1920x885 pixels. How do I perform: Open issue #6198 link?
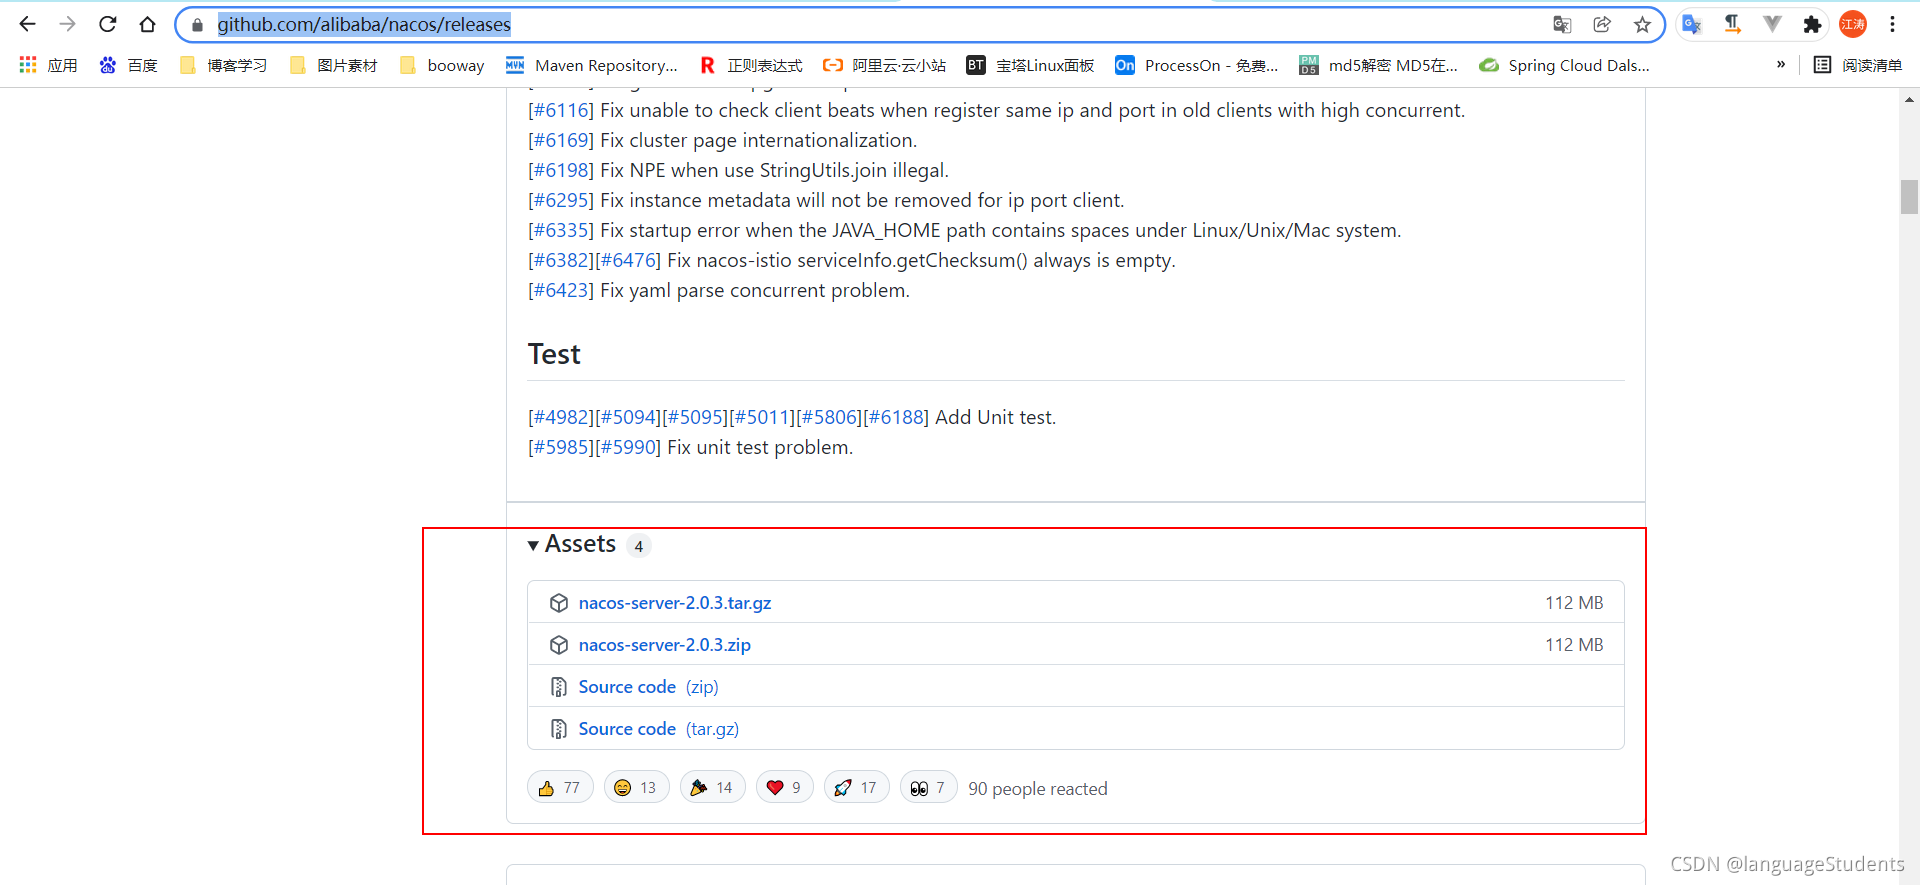[561, 170]
